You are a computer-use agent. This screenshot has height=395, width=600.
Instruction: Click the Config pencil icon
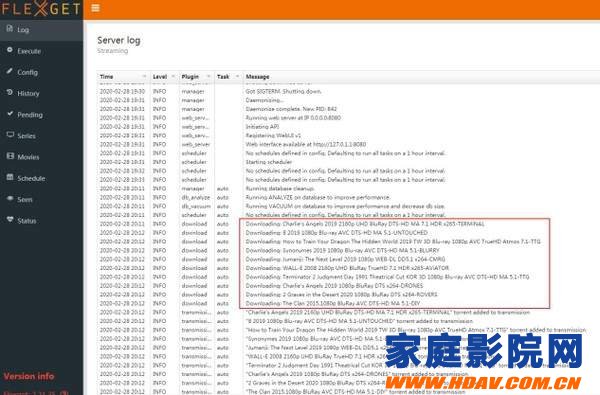10,71
